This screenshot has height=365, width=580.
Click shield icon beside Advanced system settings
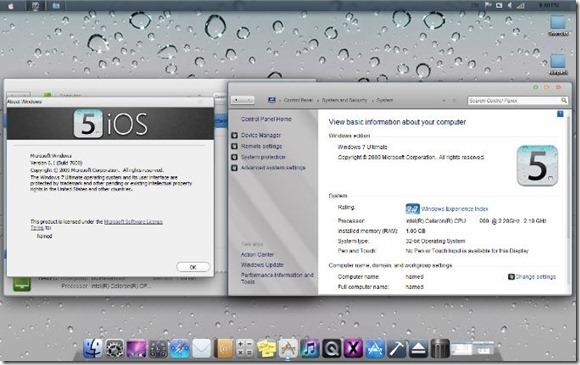point(234,168)
